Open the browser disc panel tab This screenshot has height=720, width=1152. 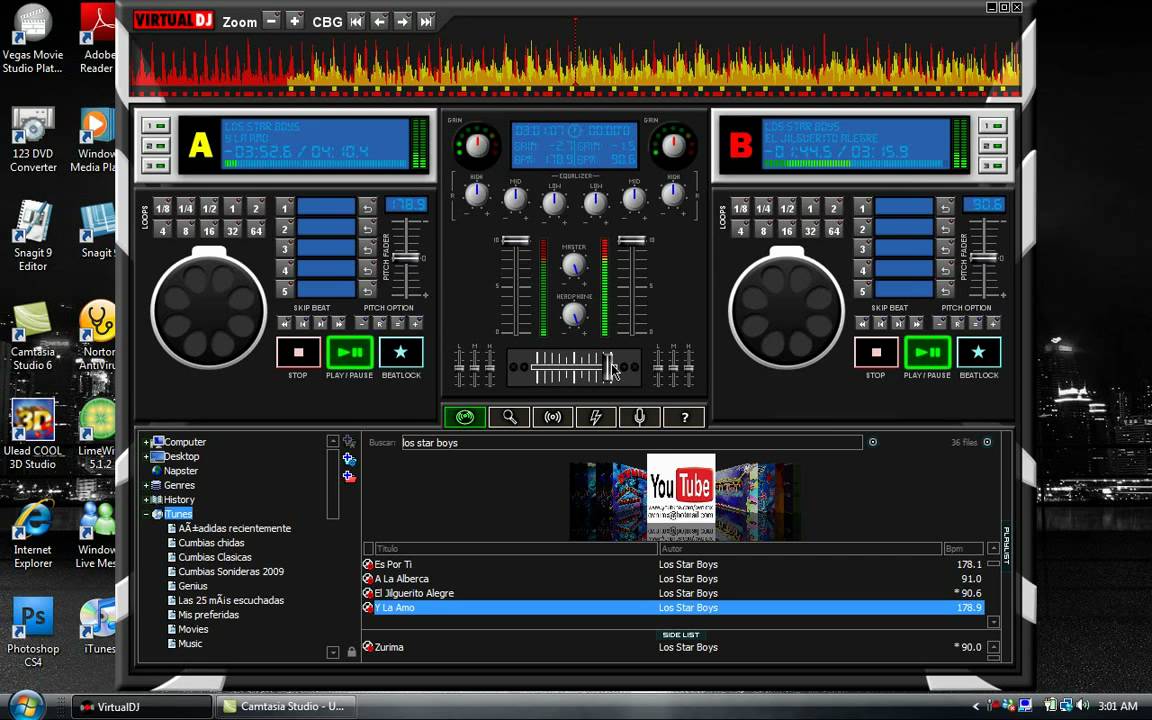(x=464, y=417)
